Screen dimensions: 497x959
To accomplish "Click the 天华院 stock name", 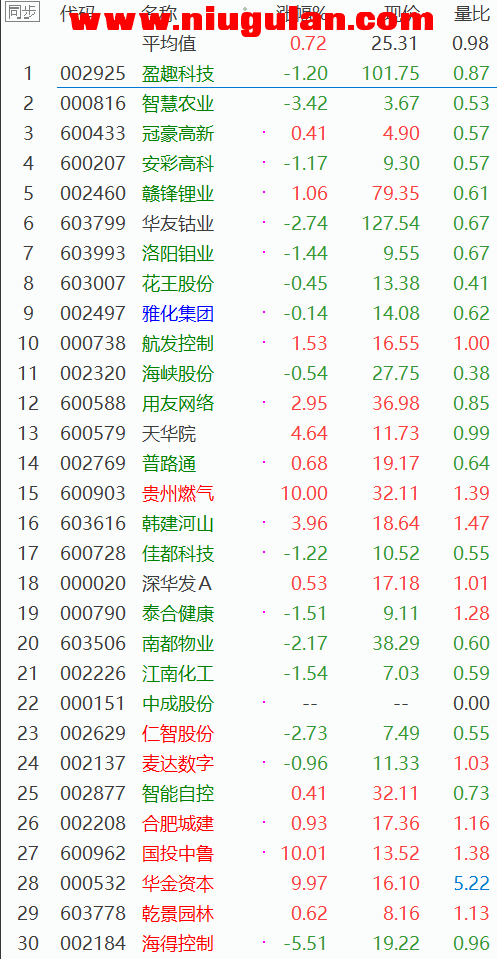I will [169, 433].
